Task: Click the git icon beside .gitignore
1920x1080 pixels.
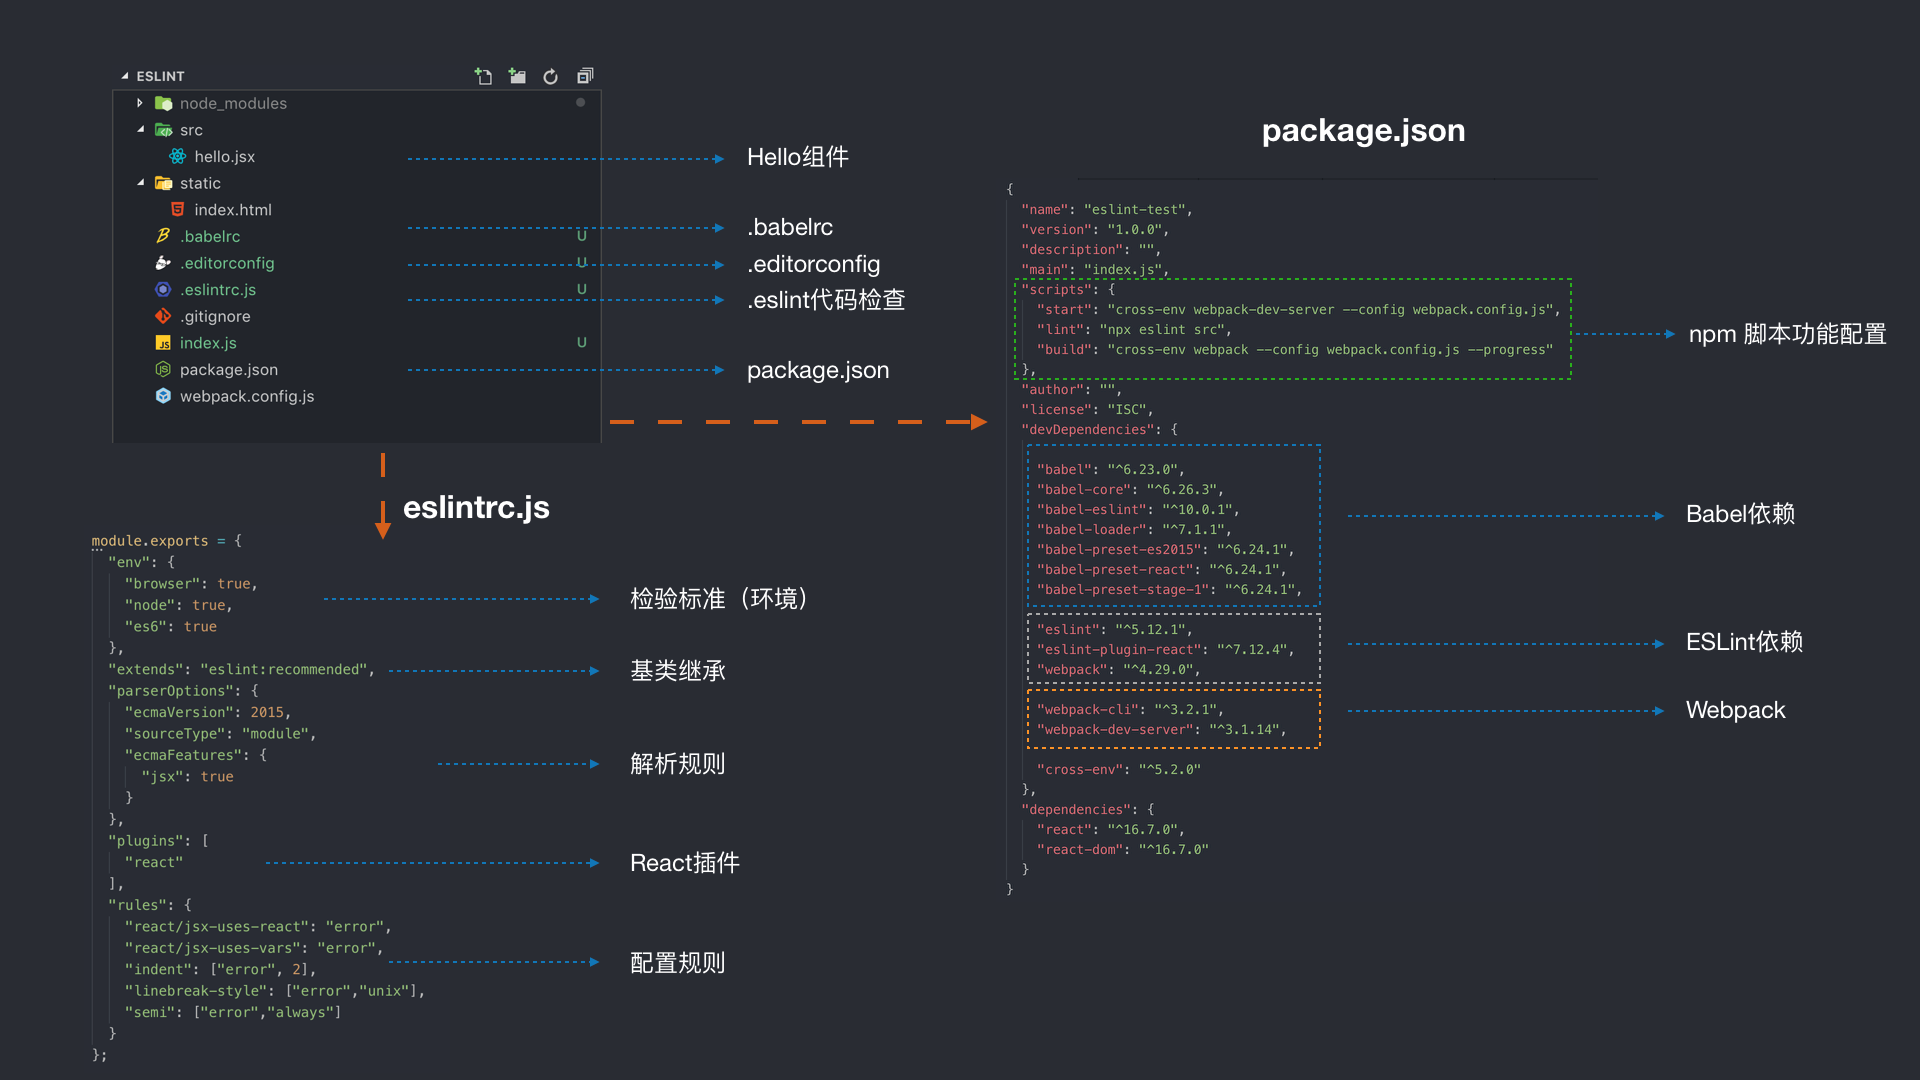Action: pyautogui.click(x=163, y=316)
